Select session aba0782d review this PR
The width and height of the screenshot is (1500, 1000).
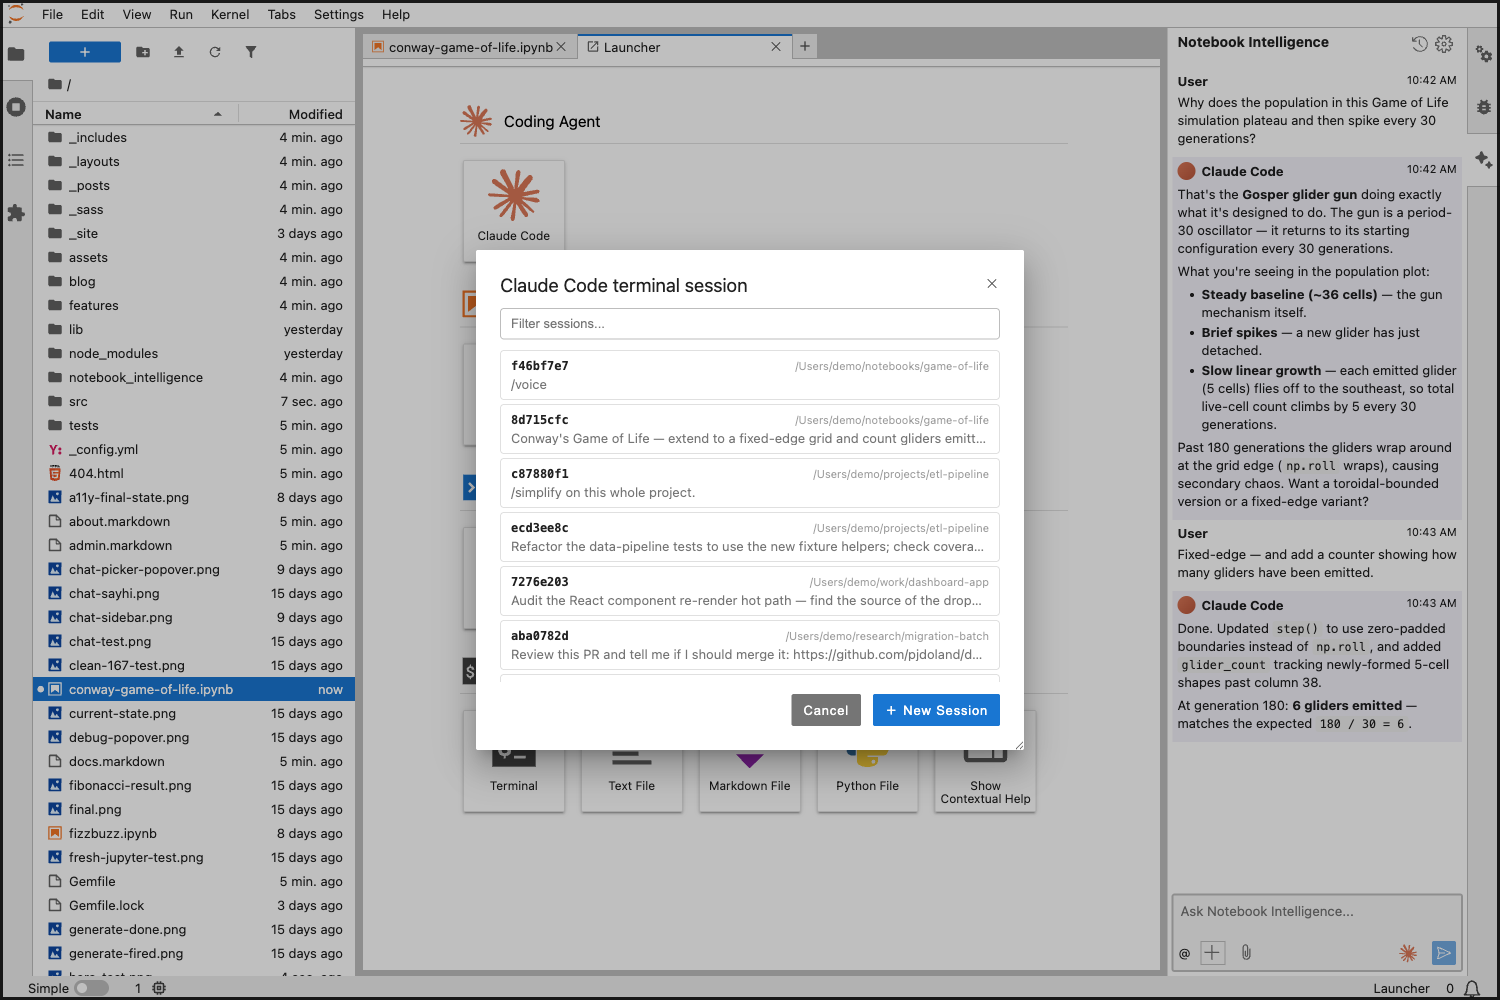click(750, 645)
